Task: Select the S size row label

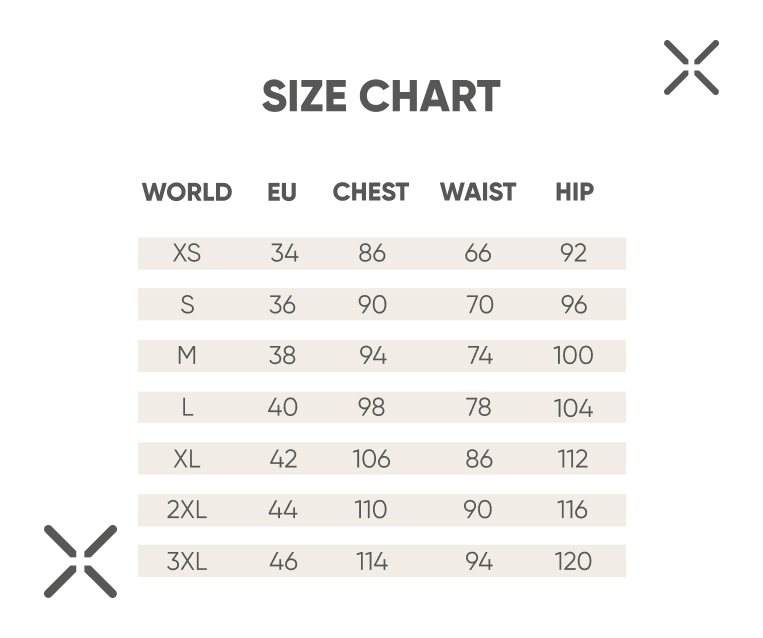Action: 187,305
